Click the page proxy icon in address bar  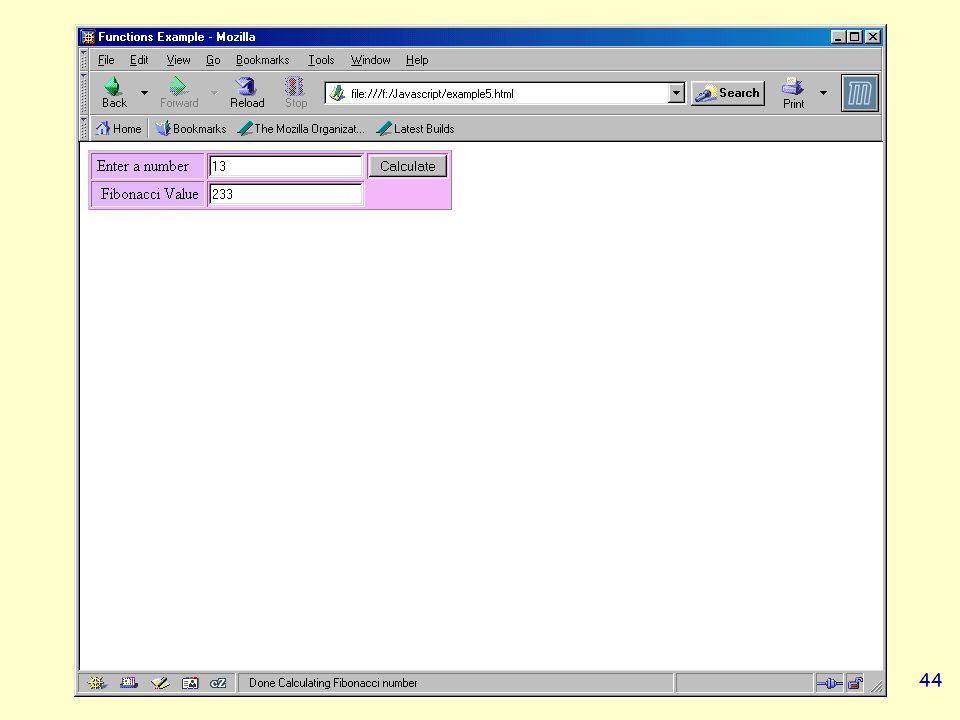[x=337, y=94]
